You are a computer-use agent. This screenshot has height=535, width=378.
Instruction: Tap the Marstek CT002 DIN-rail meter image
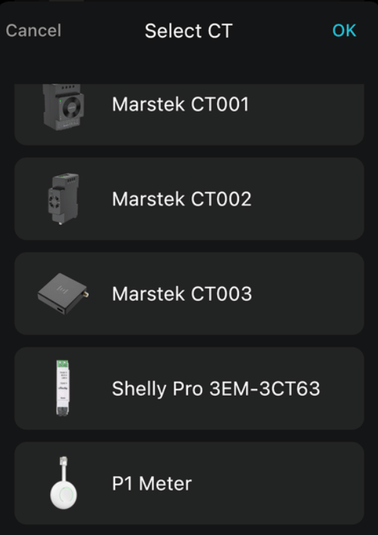(x=63, y=199)
